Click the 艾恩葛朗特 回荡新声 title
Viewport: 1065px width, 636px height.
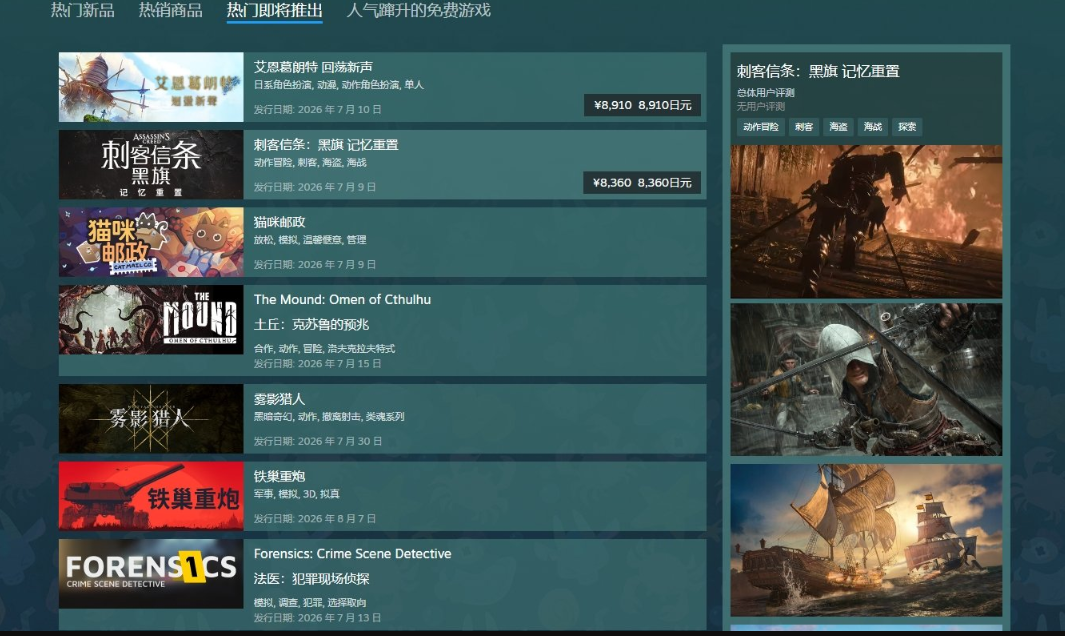pos(313,67)
